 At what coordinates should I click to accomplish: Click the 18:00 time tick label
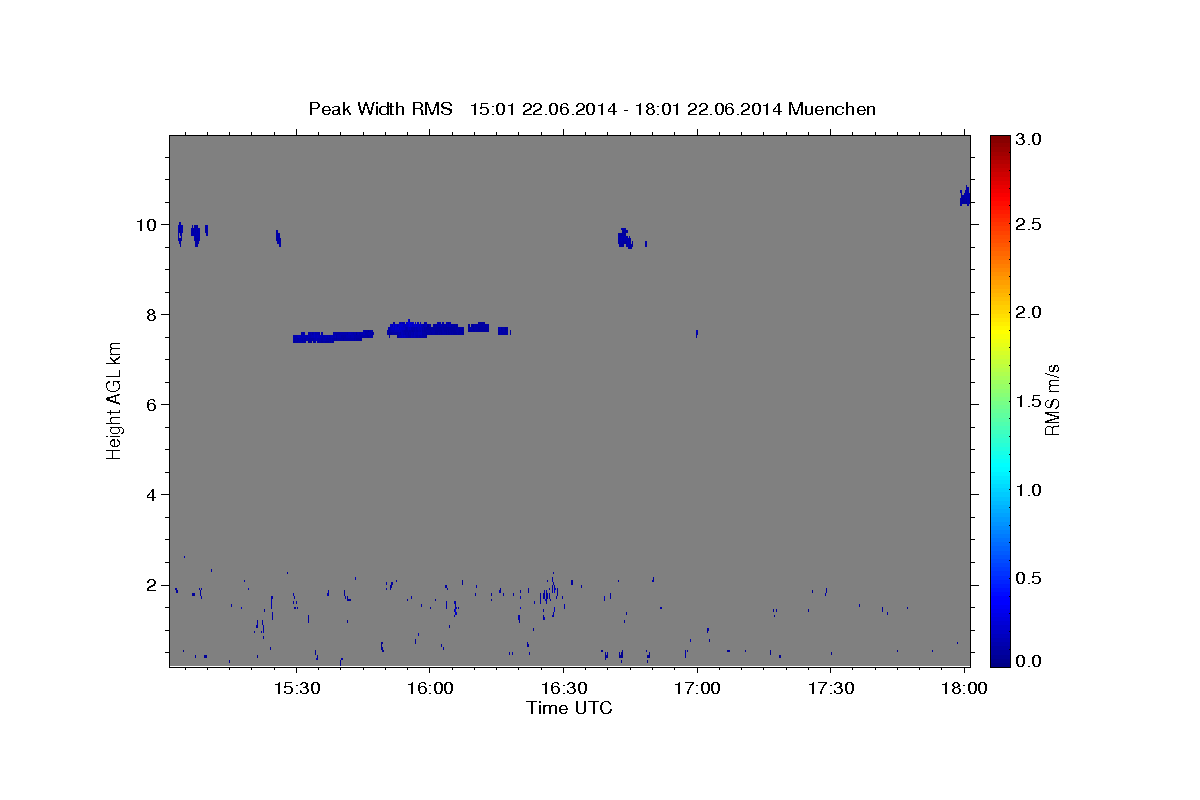[x=964, y=690]
